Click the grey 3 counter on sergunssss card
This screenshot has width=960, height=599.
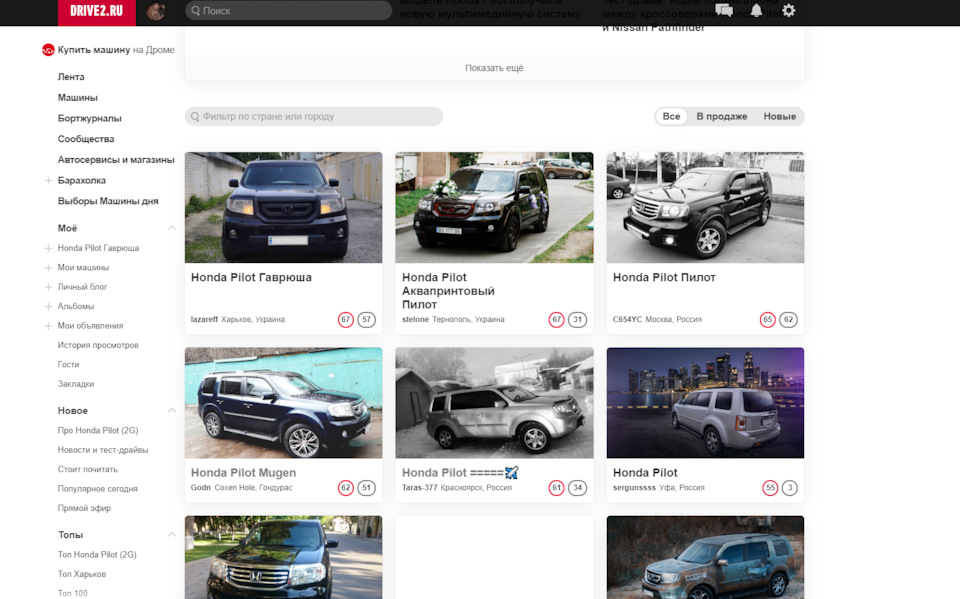pos(790,488)
